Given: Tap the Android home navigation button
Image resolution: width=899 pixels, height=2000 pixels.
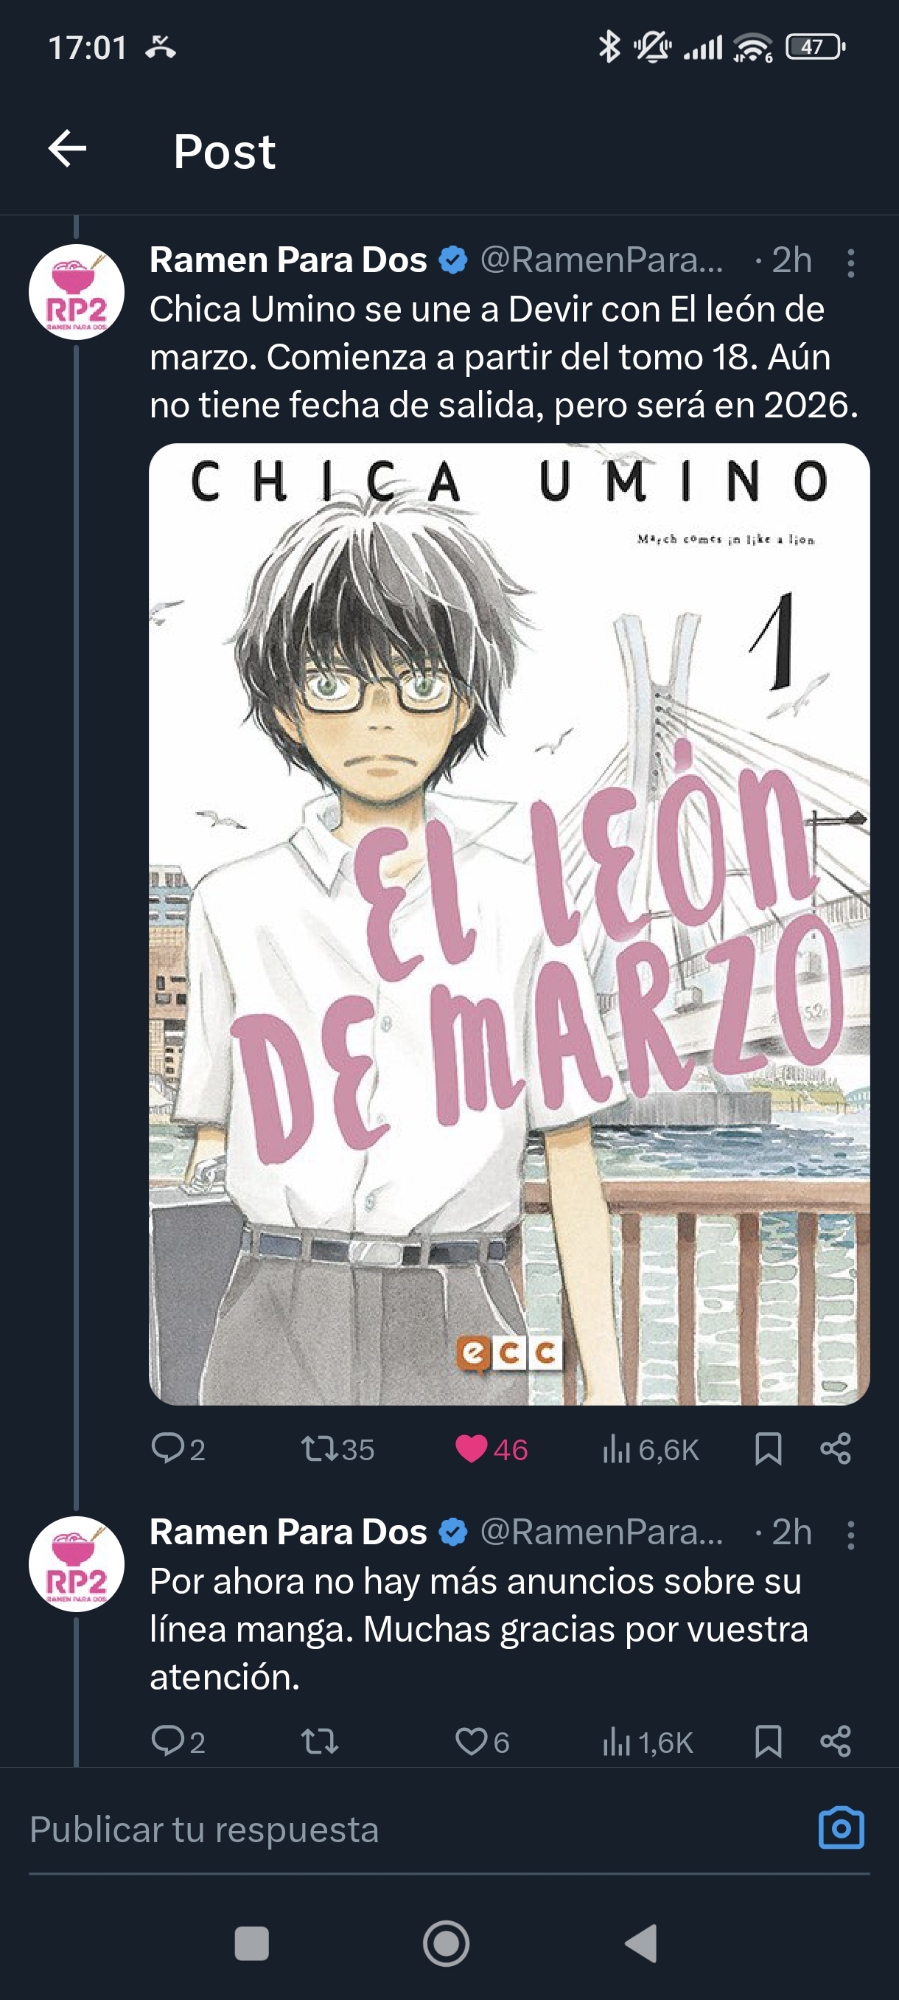Looking at the screenshot, I should [446, 1944].
